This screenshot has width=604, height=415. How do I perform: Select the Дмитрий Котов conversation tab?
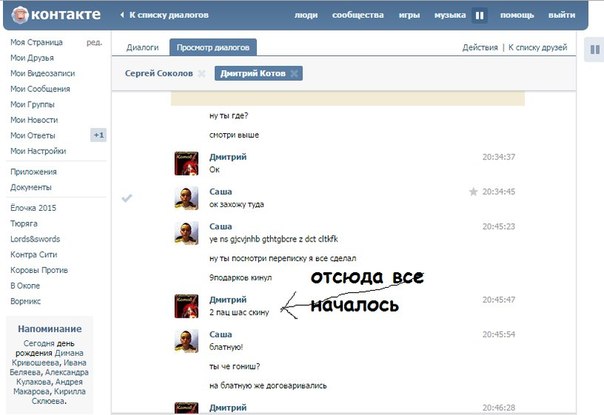click(x=253, y=73)
